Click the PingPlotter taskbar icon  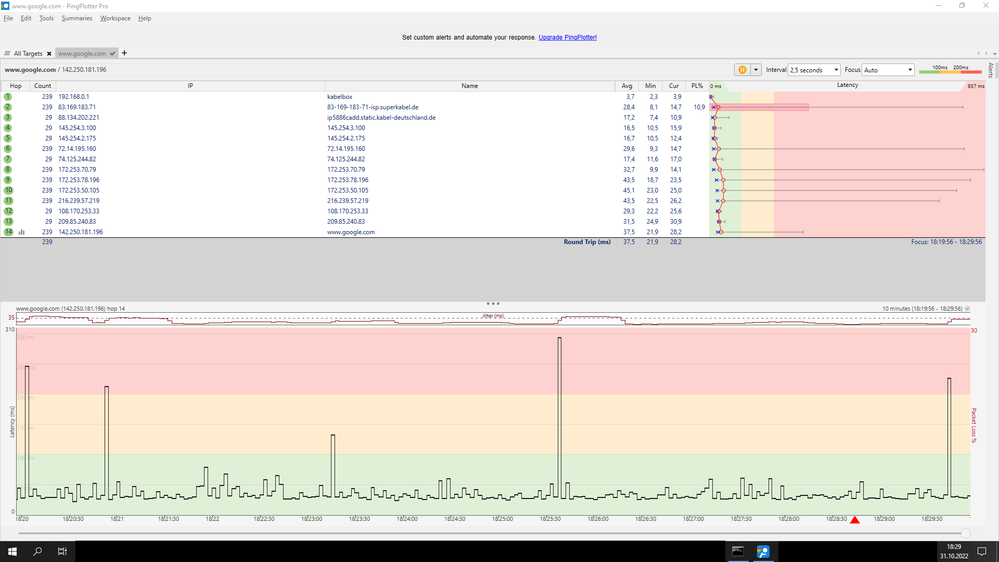coord(763,551)
